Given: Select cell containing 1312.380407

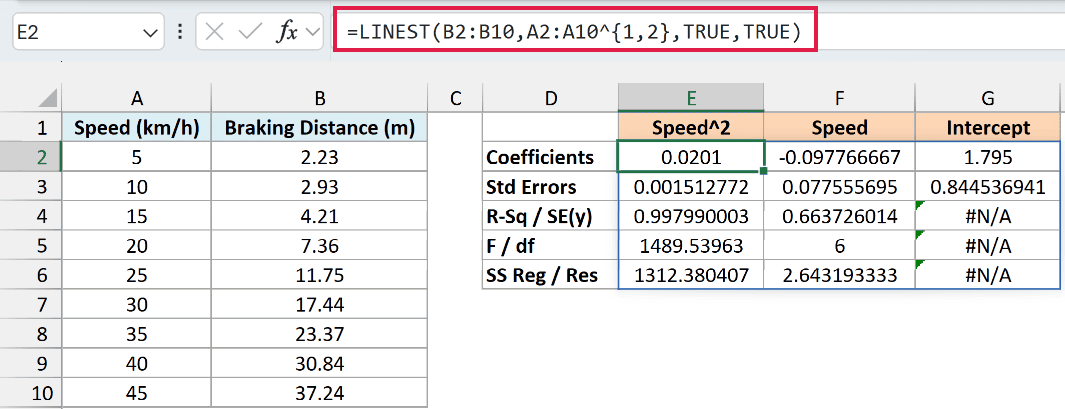Looking at the screenshot, I should (x=691, y=275).
